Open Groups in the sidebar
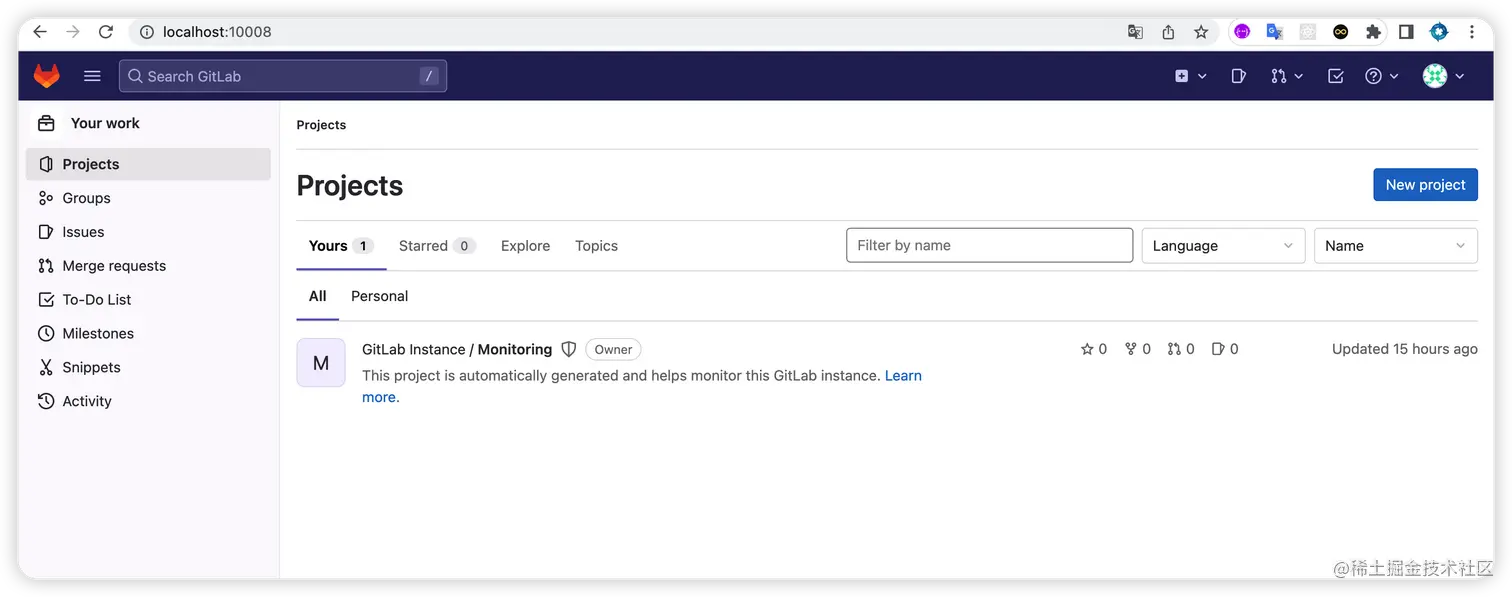The height and width of the screenshot is (597, 1512). (148, 198)
